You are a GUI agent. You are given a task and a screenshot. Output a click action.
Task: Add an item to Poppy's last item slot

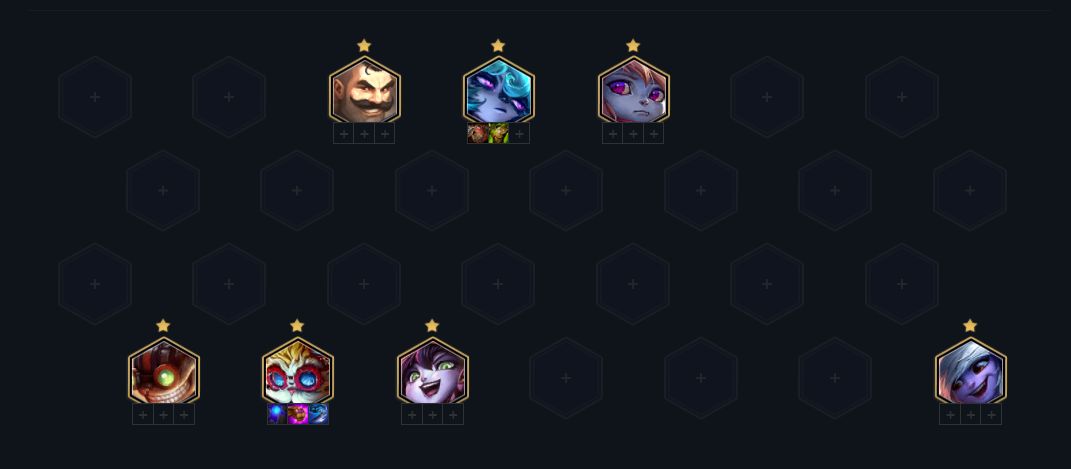coord(654,134)
